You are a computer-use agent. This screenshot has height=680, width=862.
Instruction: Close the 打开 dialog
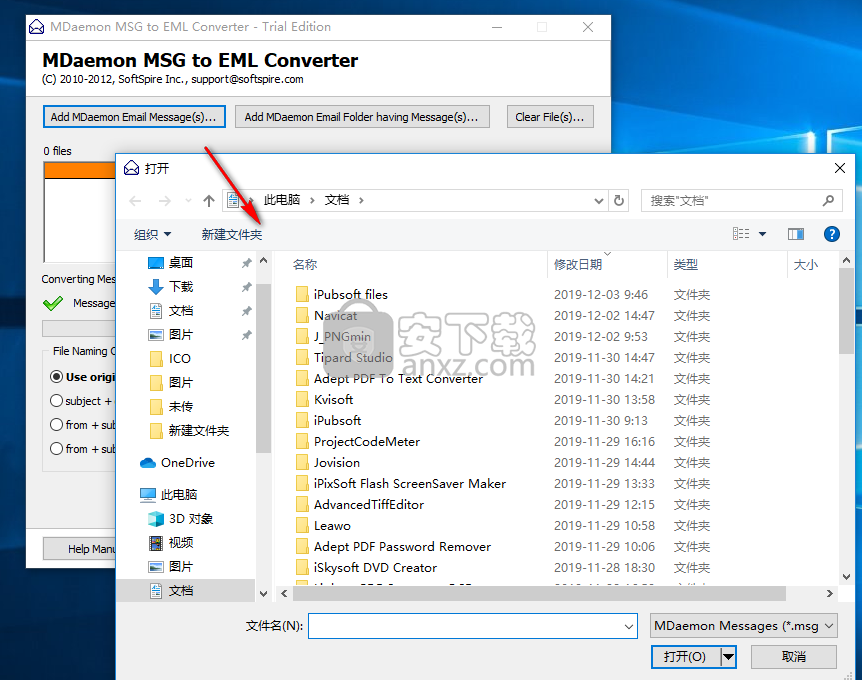click(839, 168)
